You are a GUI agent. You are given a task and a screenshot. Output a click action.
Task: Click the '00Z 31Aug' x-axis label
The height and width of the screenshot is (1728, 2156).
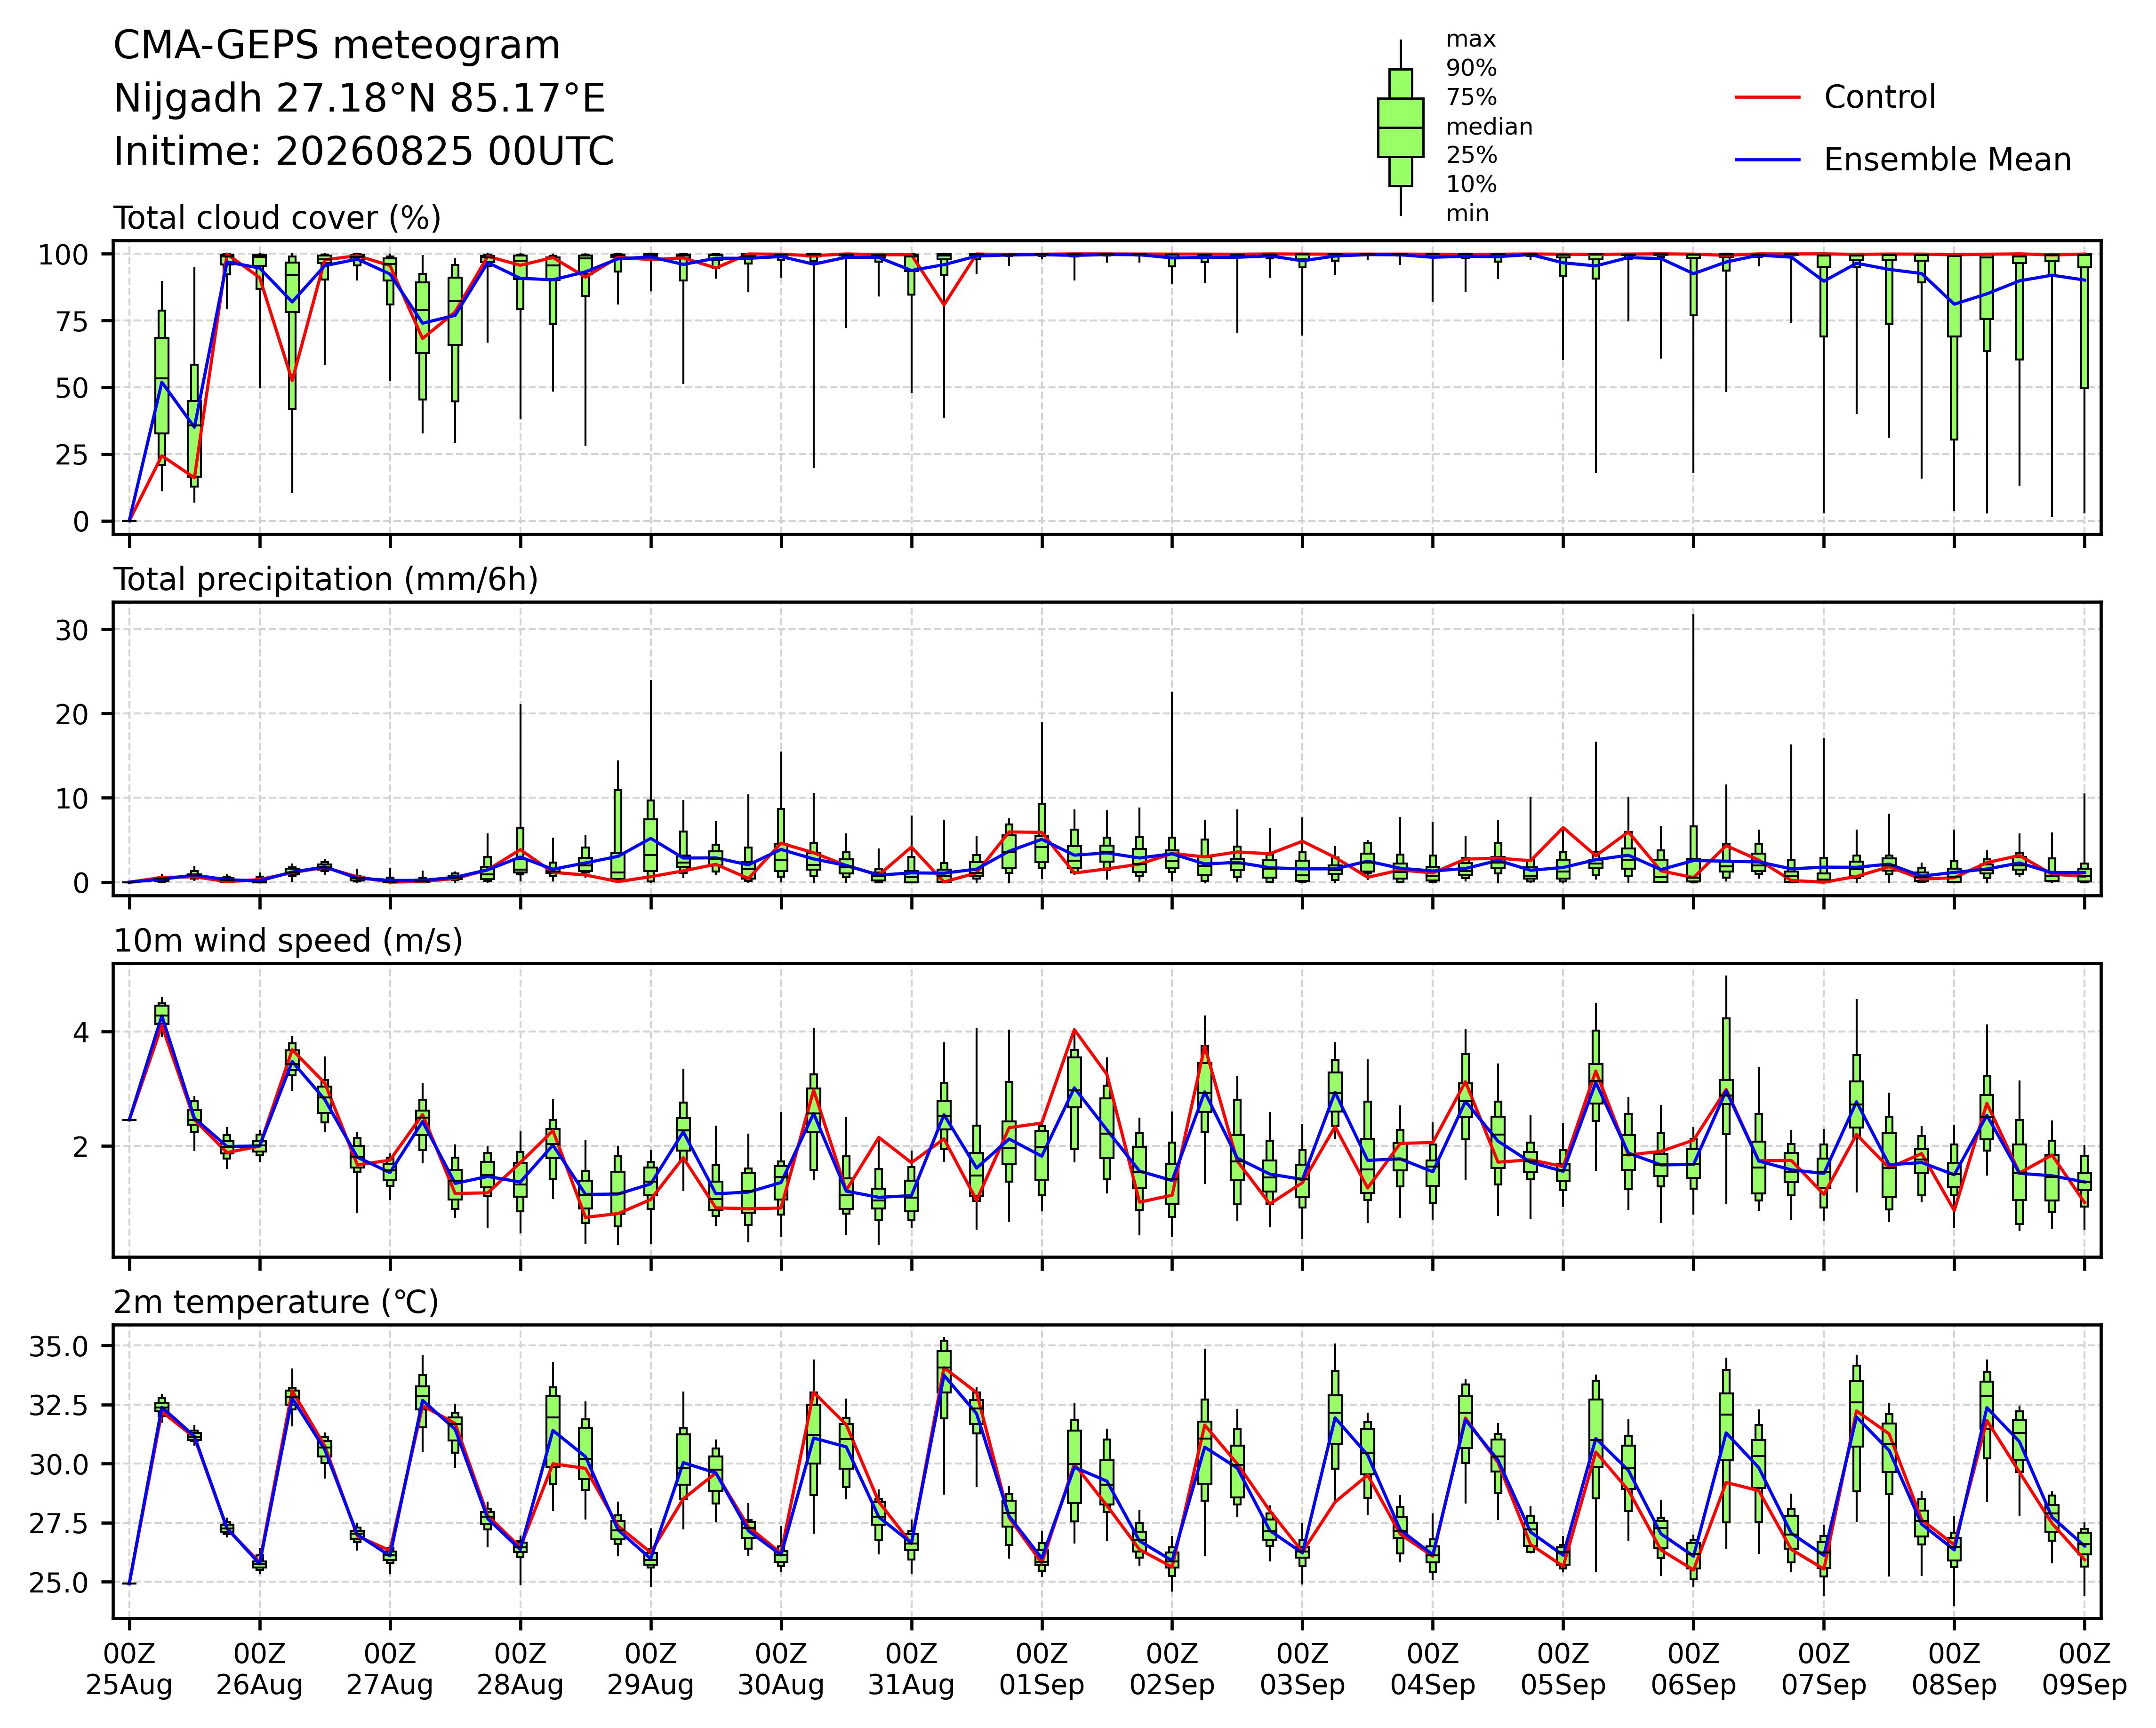(x=911, y=1670)
